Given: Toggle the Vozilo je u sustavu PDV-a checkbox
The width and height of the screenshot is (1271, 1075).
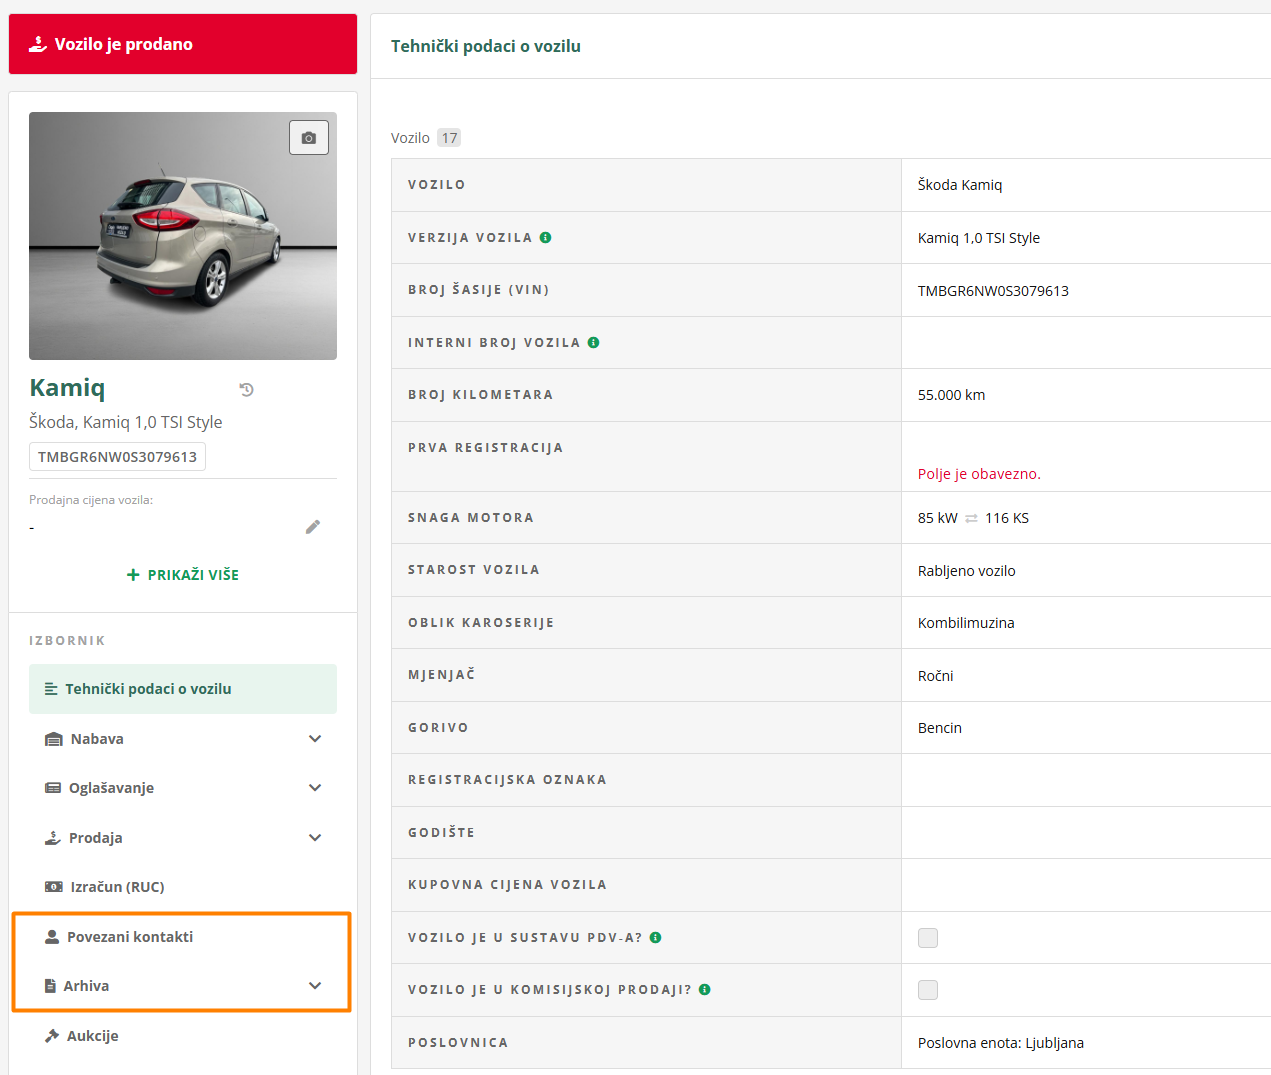Looking at the screenshot, I should pyautogui.click(x=928, y=938).
